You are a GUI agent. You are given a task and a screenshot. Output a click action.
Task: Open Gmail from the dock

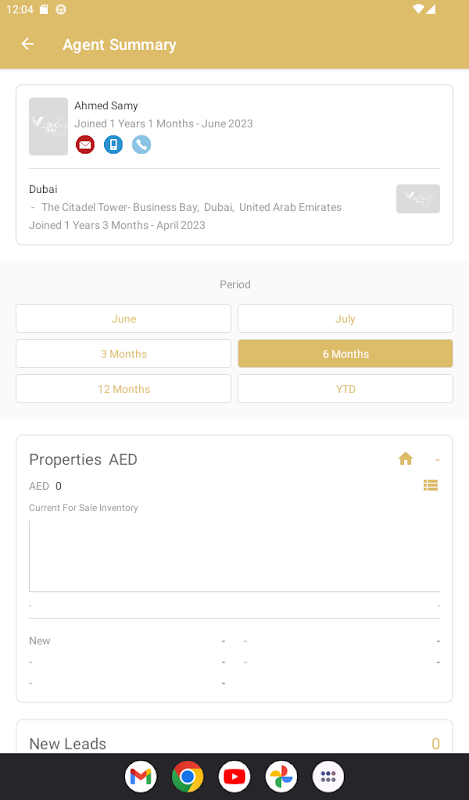pyautogui.click(x=141, y=777)
